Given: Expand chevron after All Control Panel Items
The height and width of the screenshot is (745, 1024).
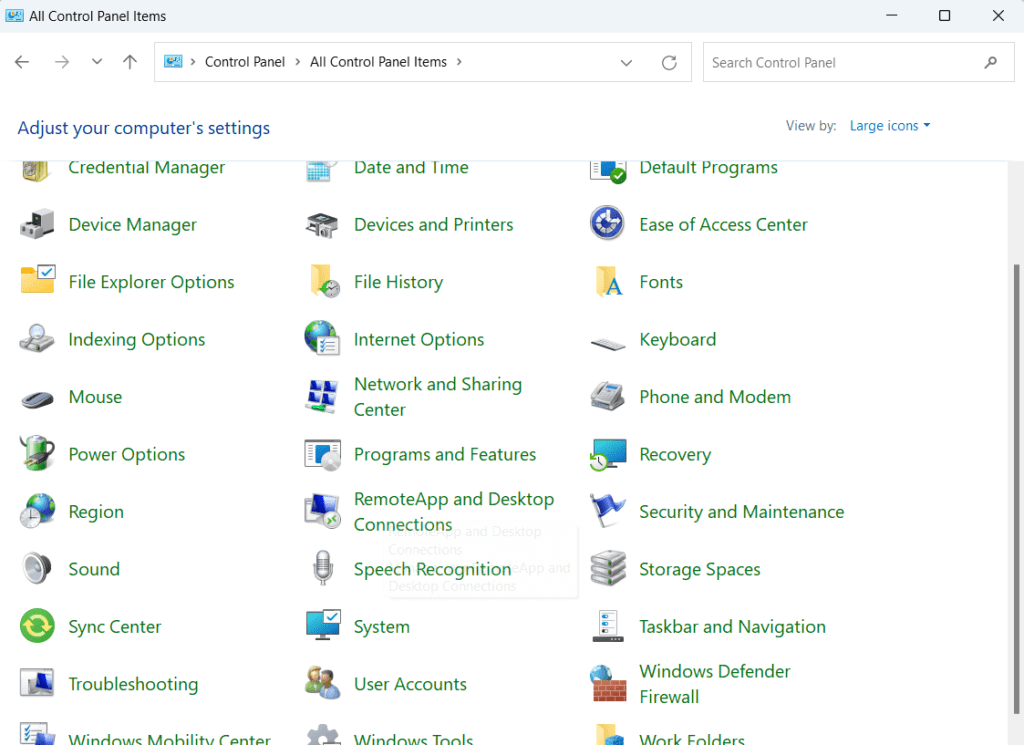Looking at the screenshot, I should click(459, 61).
